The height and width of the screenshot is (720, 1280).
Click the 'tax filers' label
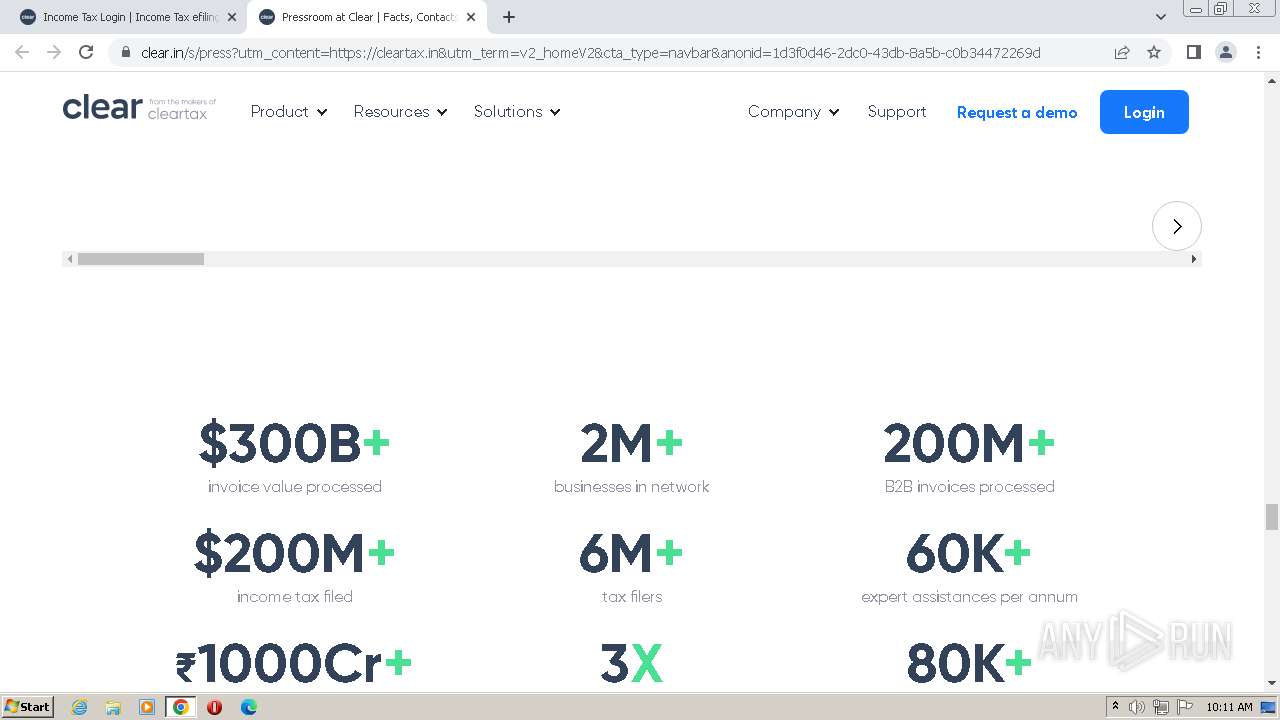[632, 597]
